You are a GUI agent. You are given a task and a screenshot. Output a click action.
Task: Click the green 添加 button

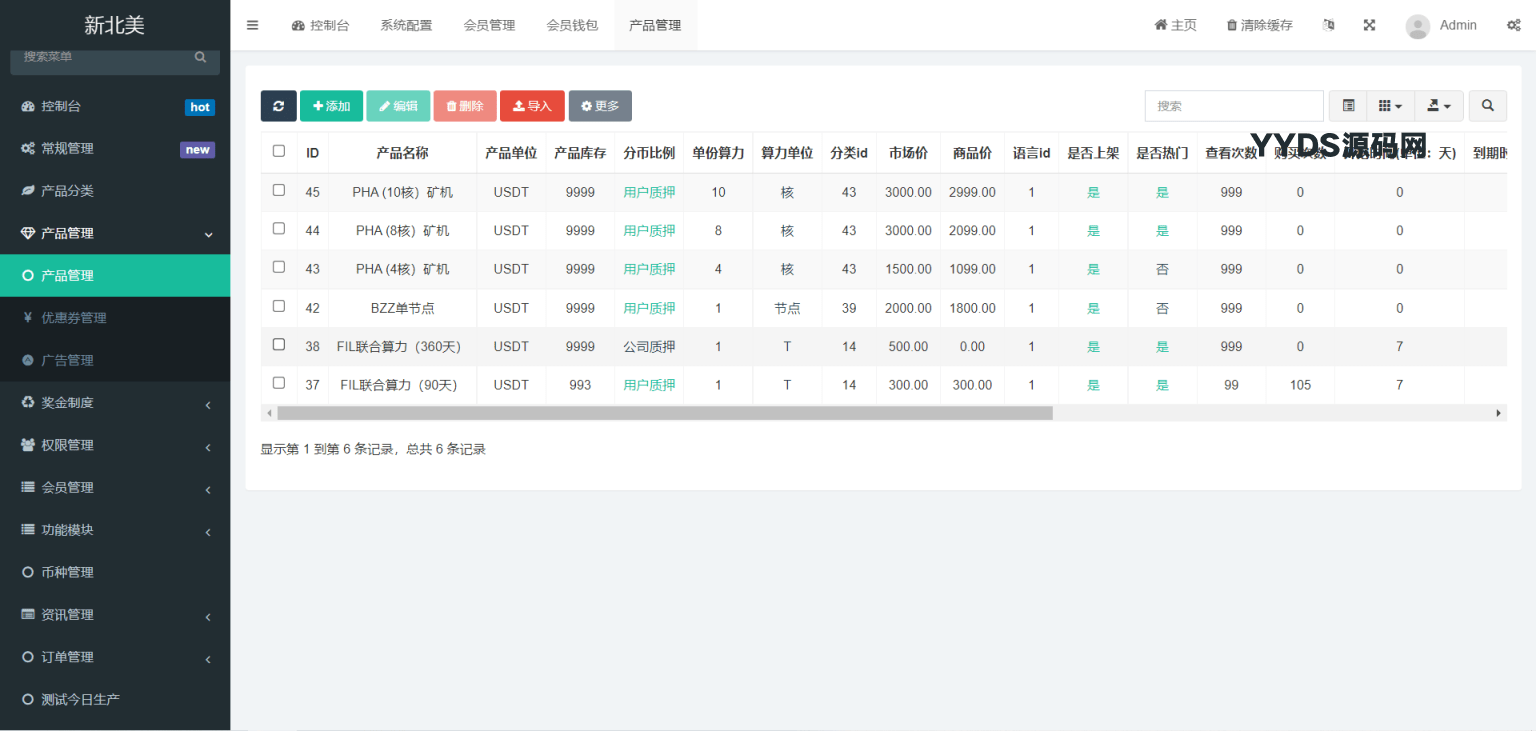click(331, 106)
